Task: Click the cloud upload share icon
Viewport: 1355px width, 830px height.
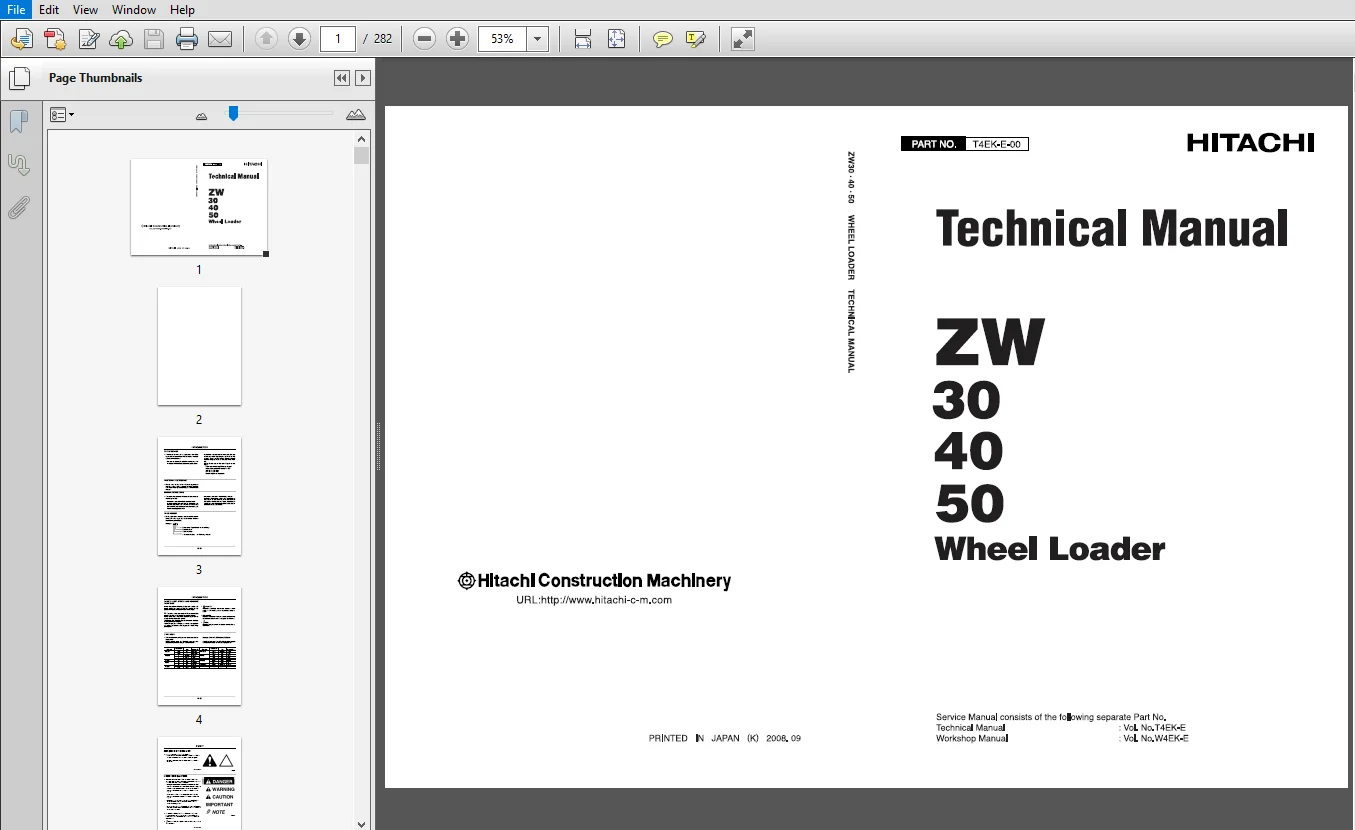Action: tap(121, 39)
